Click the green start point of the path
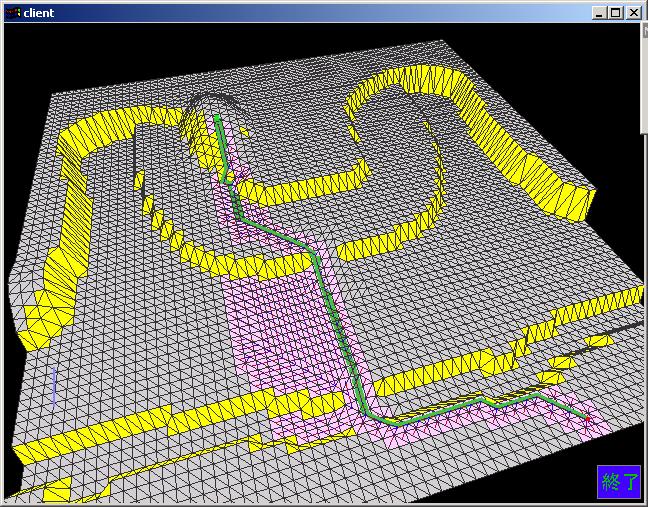Screen dimensions: 648x507 (x=217, y=118)
